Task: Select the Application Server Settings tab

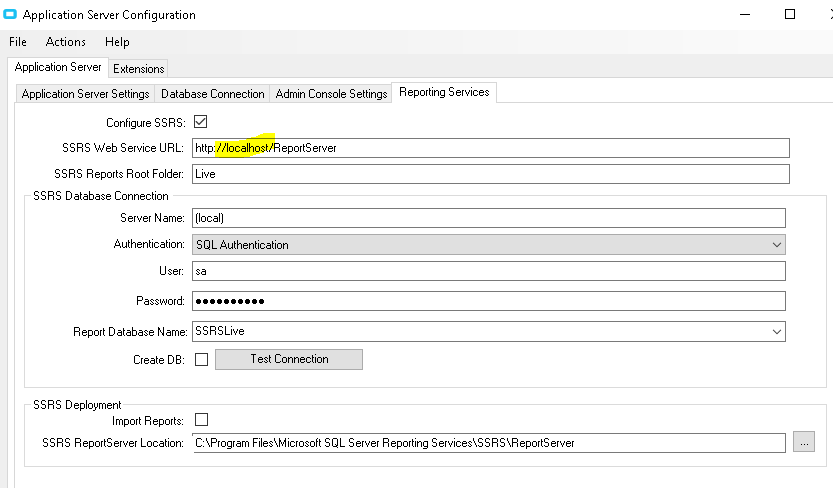Action: pos(86,94)
